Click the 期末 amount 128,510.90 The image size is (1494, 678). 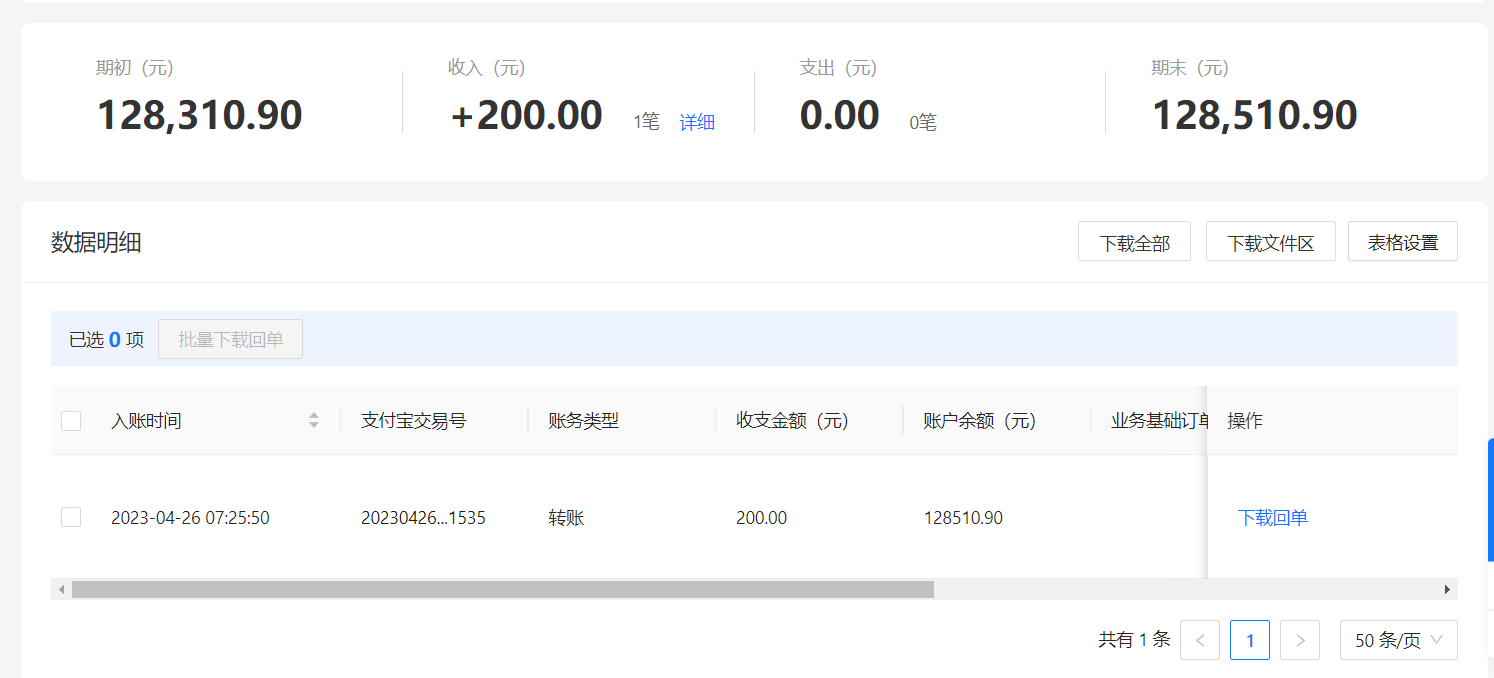[x=1254, y=115]
